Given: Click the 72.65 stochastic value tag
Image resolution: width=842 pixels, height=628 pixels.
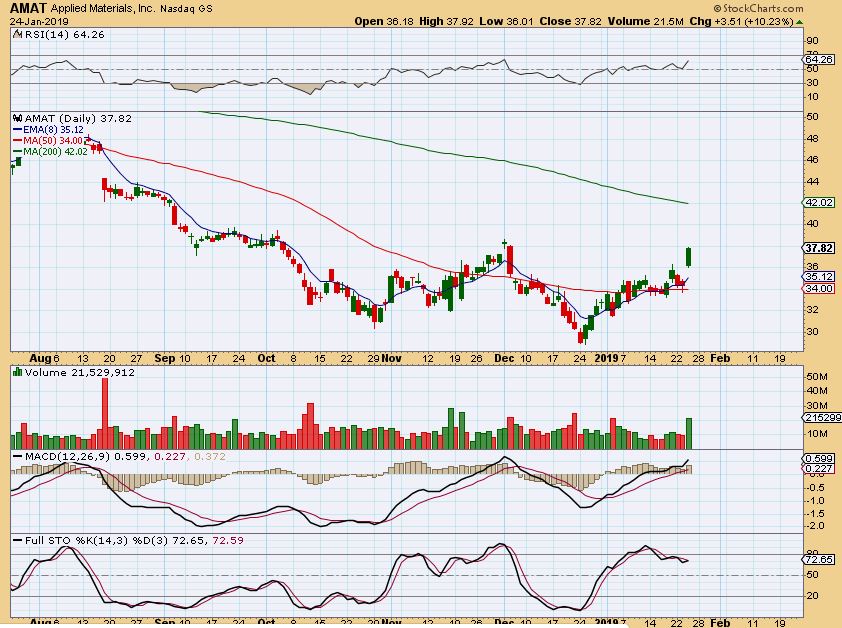Looking at the screenshot, I should tap(819, 559).
